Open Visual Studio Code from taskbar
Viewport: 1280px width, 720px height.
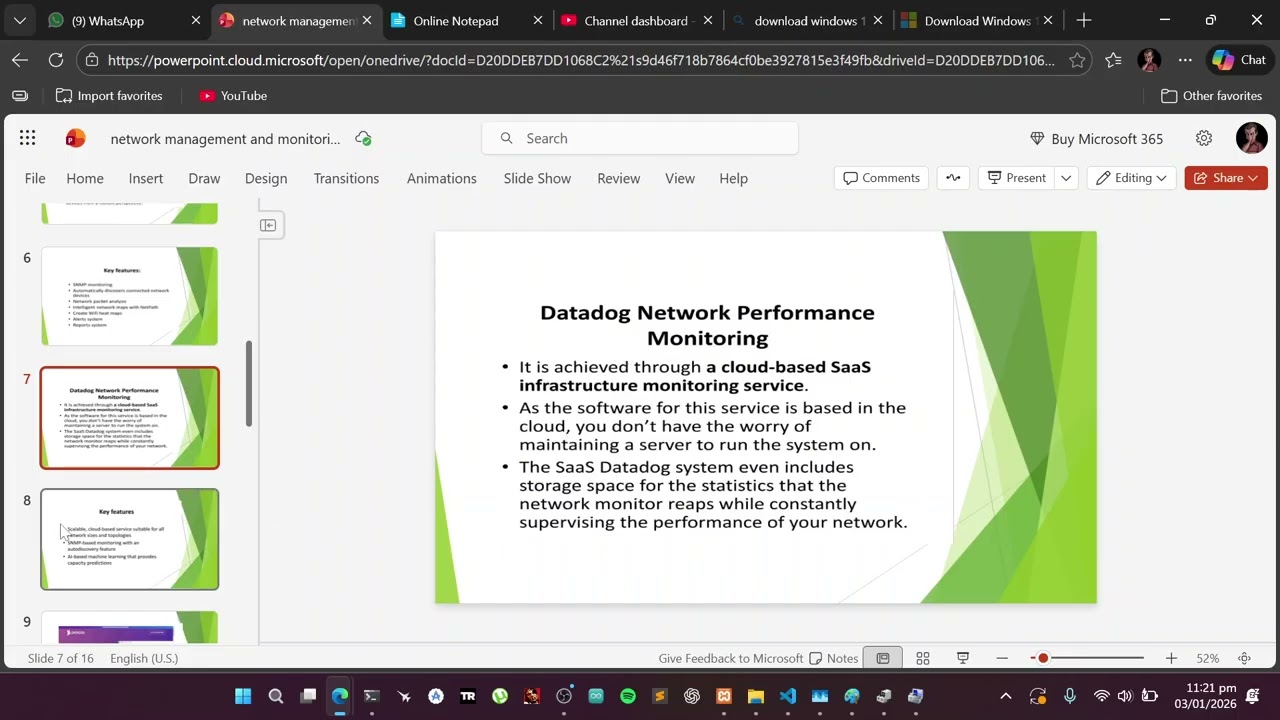point(788,696)
